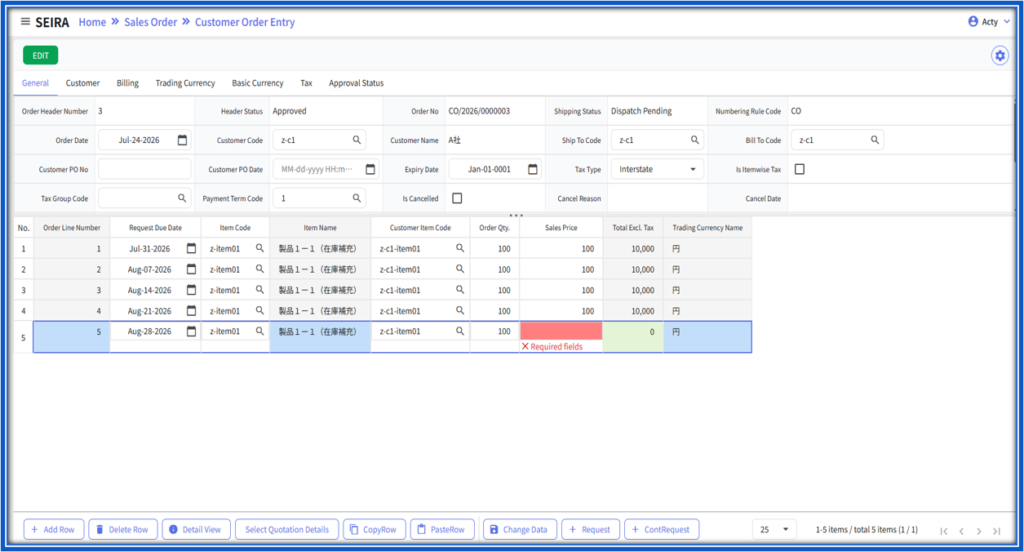
Task: Click the Trading Currency Name column header
Action: coord(707,227)
